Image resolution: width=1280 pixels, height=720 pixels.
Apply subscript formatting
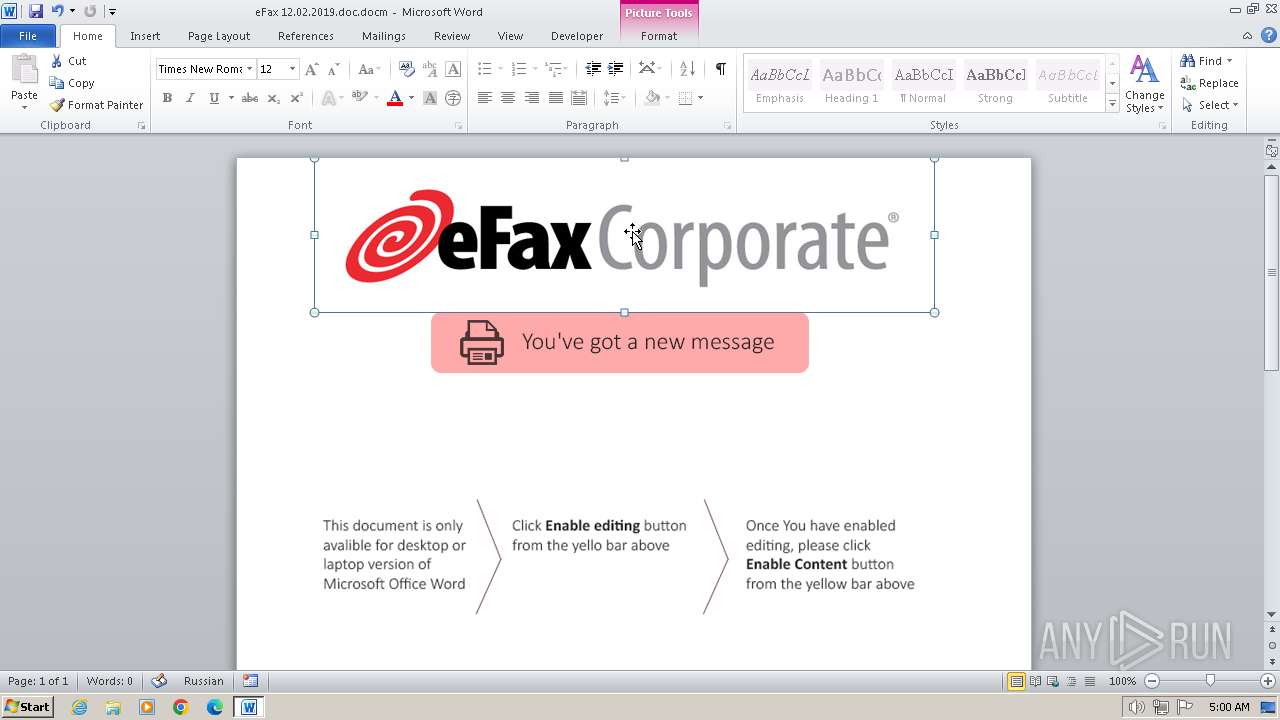pyautogui.click(x=273, y=98)
